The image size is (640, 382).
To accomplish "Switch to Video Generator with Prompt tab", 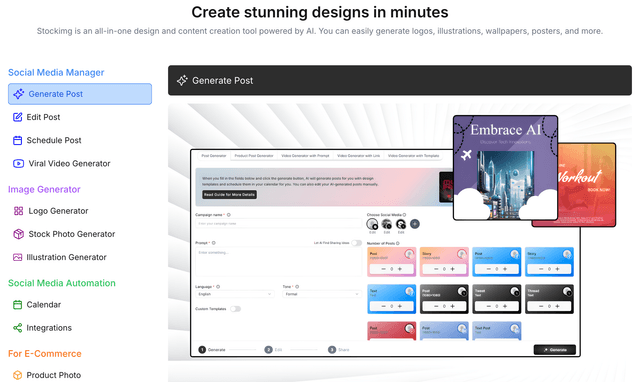I will coord(305,156).
